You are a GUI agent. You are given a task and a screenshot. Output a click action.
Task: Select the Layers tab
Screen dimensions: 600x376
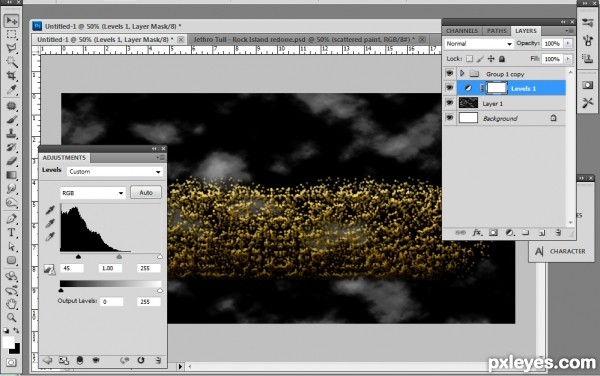[526, 31]
